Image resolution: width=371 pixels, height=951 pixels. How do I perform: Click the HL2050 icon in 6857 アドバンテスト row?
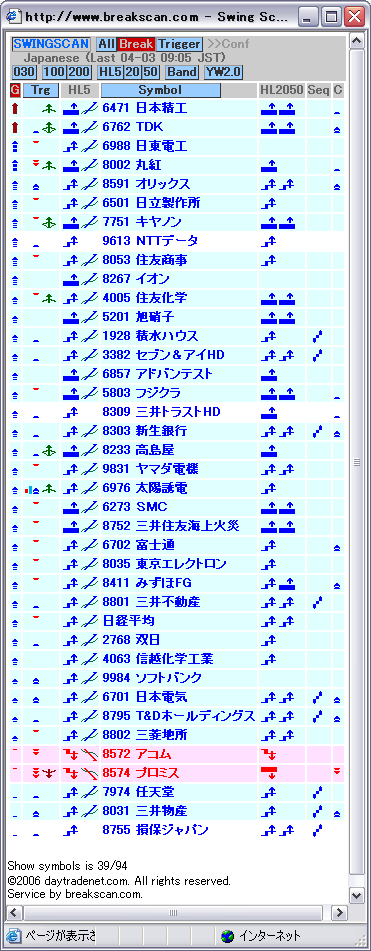(x=269, y=374)
